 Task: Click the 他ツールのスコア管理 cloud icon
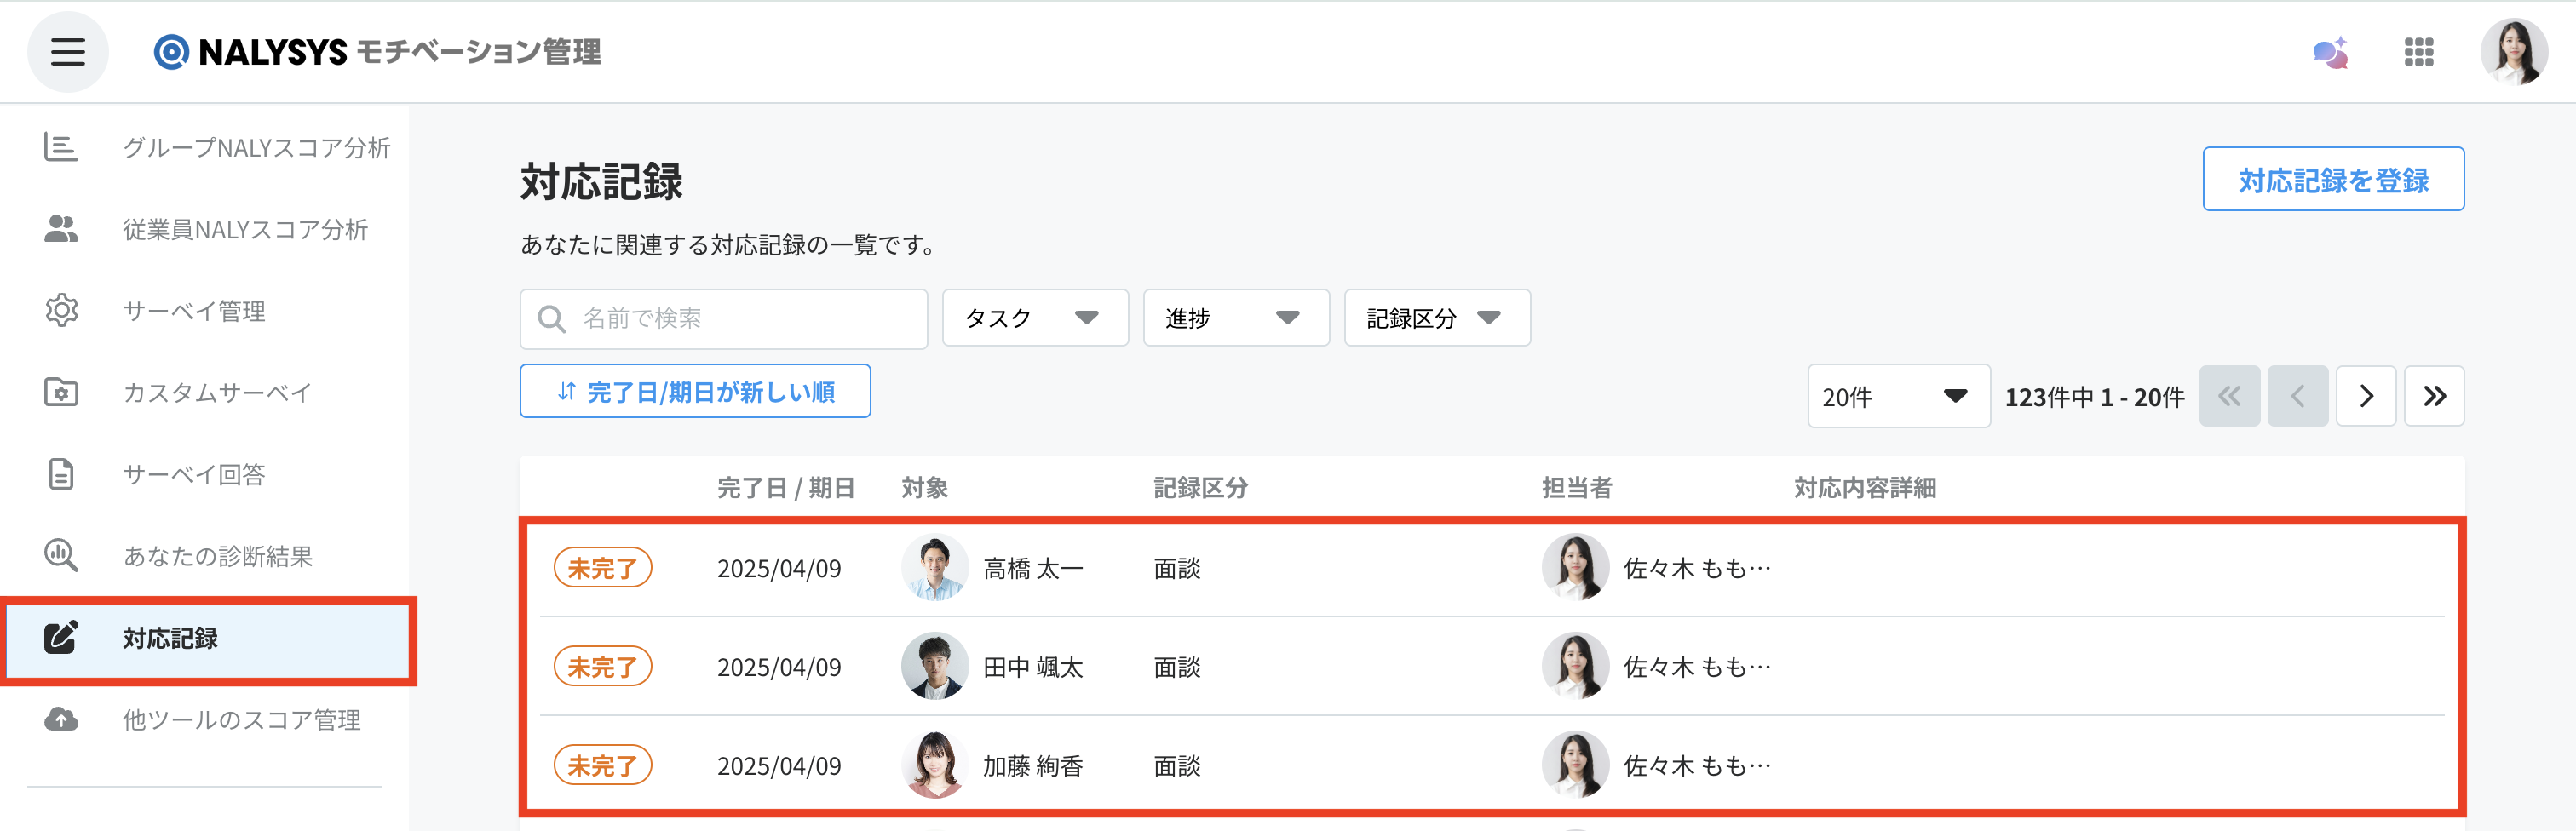(61, 719)
